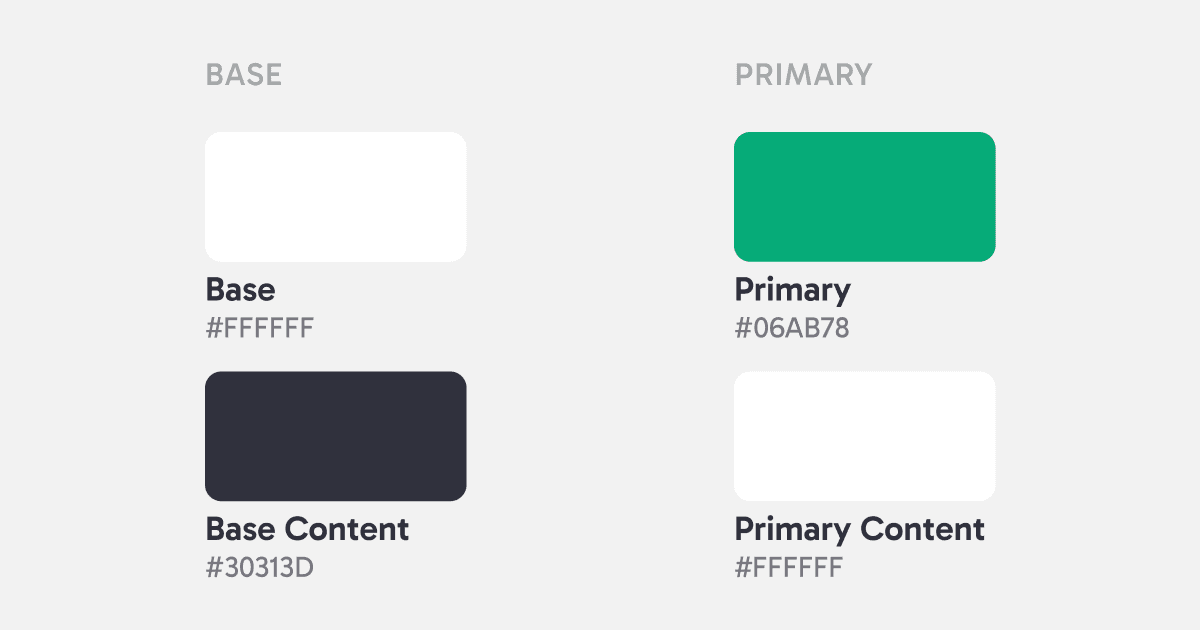Click the bold "Primary" swatch label
The height and width of the screenshot is (630, 1200).
792,290
